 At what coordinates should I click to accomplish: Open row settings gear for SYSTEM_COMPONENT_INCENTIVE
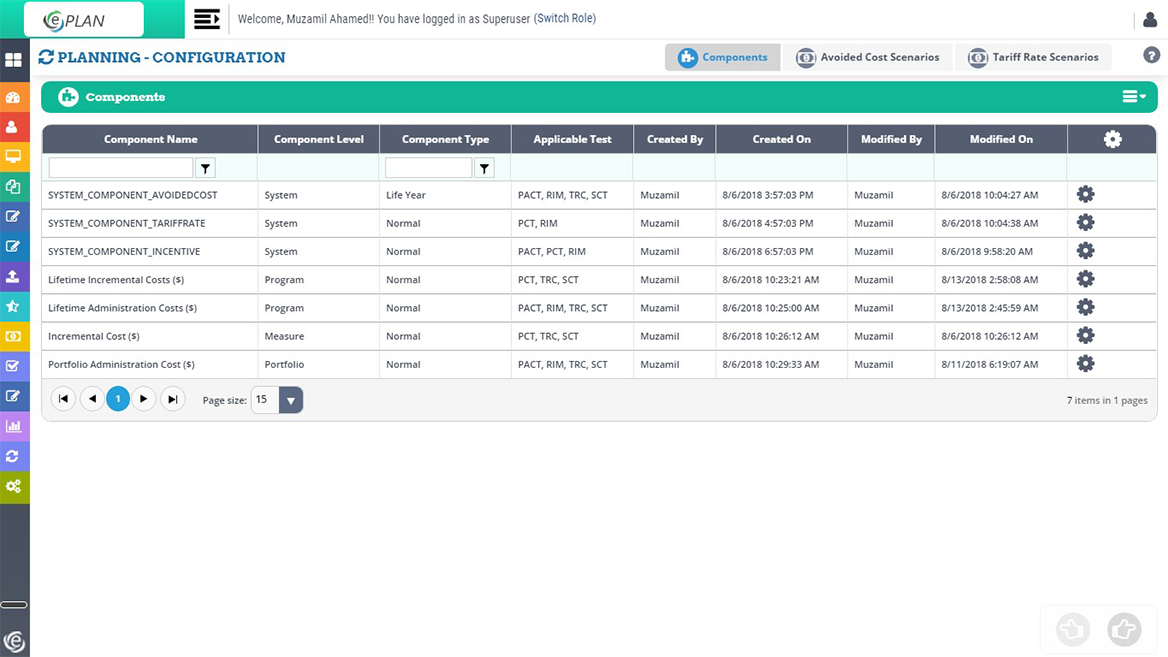1086,250
